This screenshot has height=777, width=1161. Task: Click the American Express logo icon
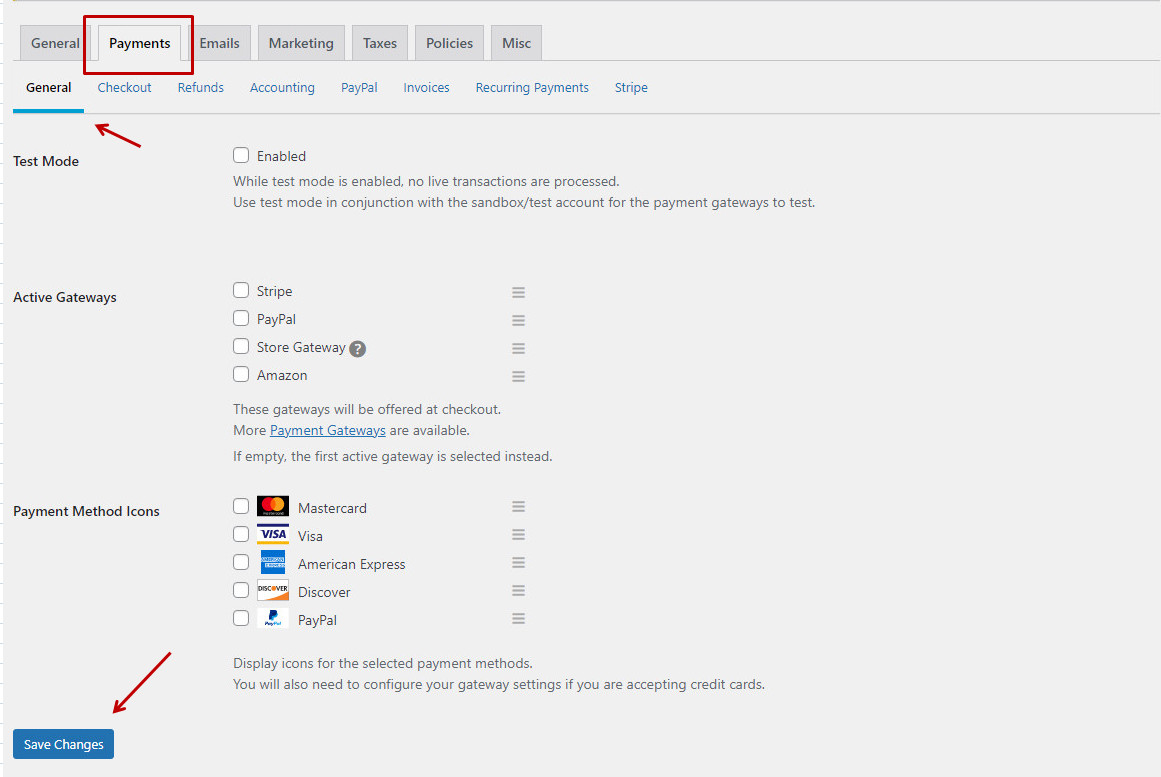click(x=272, y=562)
